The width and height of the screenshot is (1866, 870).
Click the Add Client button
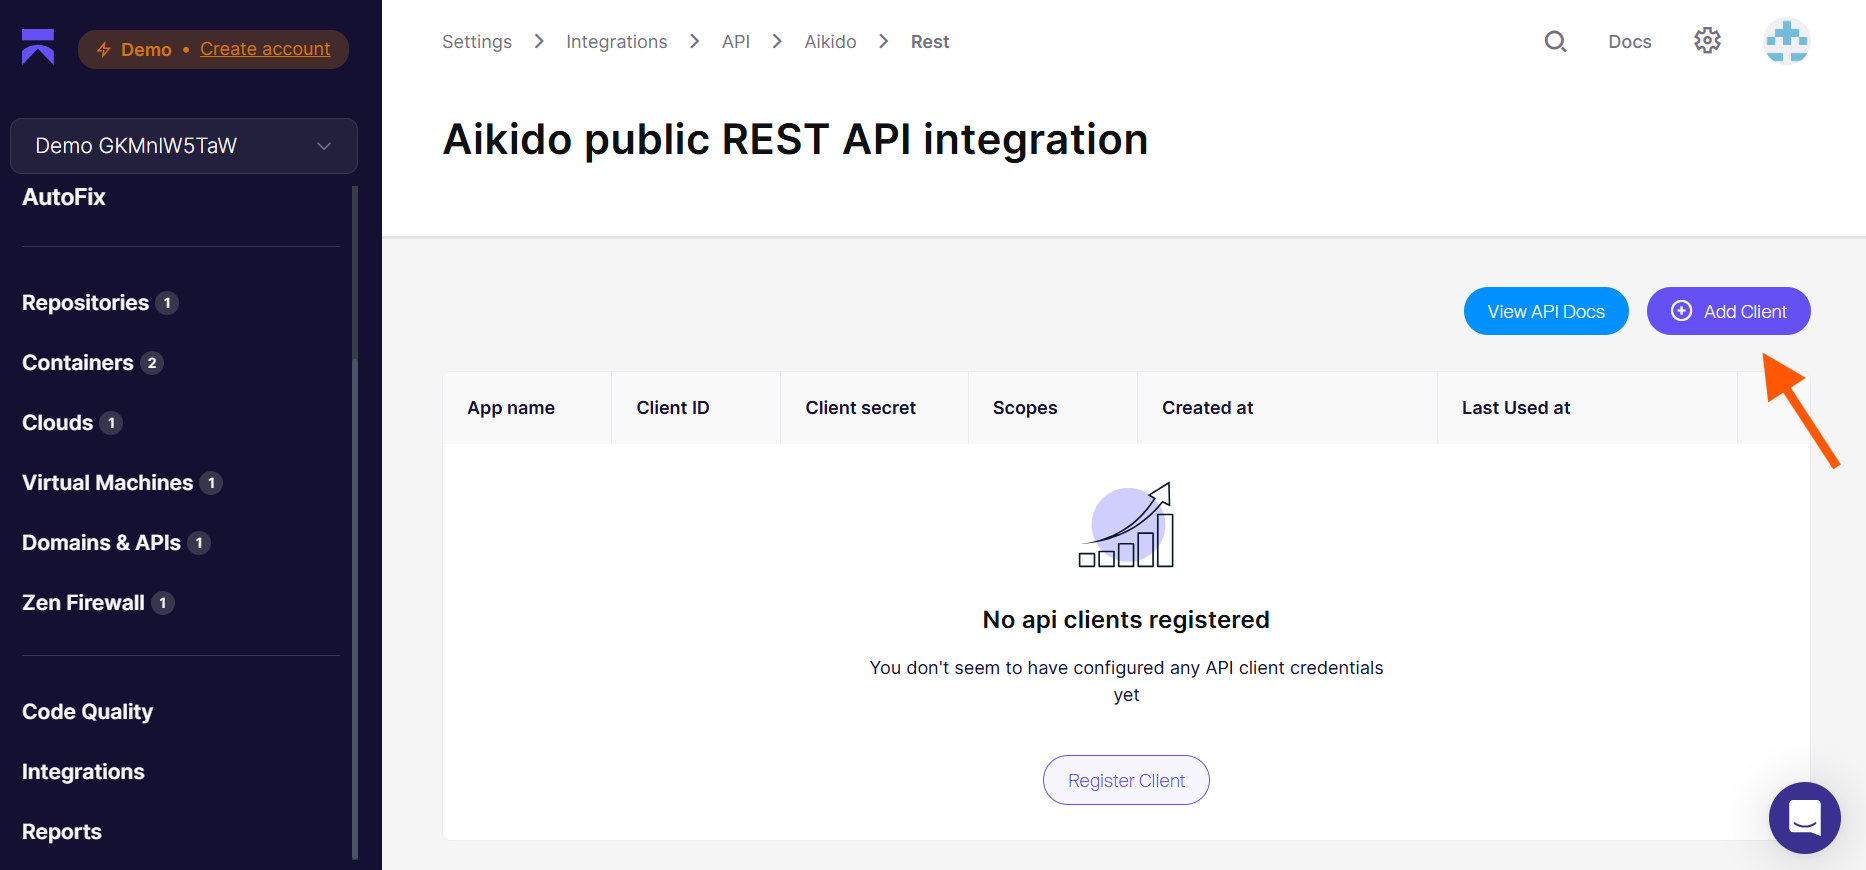[1729, 311]
